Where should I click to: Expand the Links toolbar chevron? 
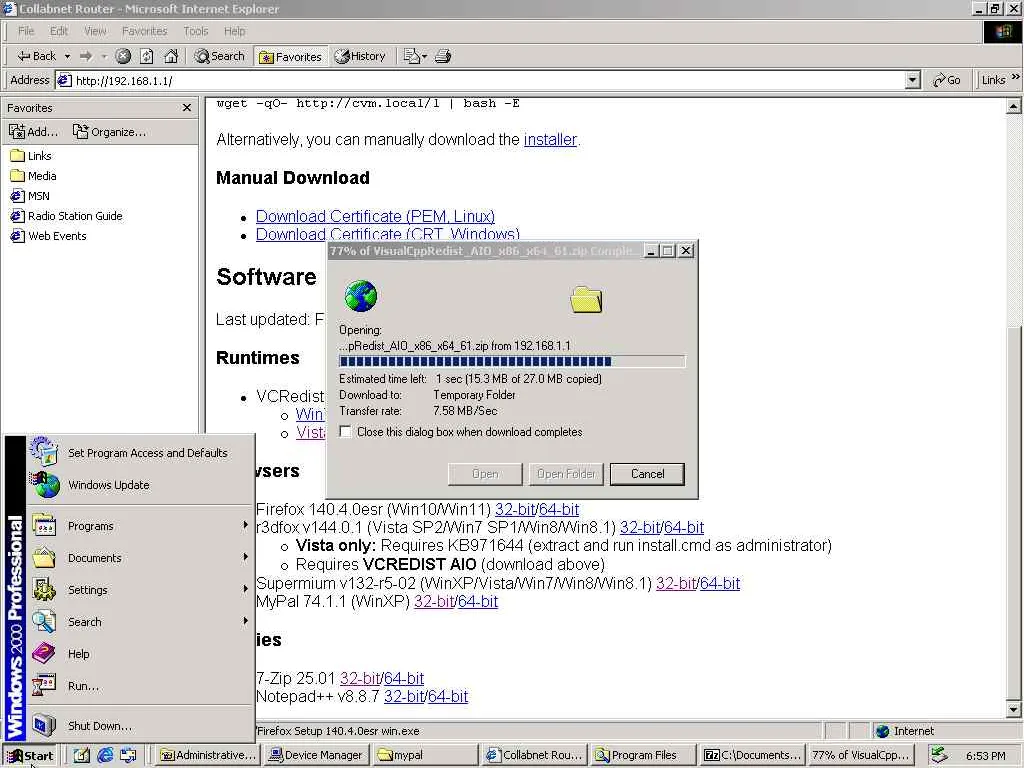1016,77
